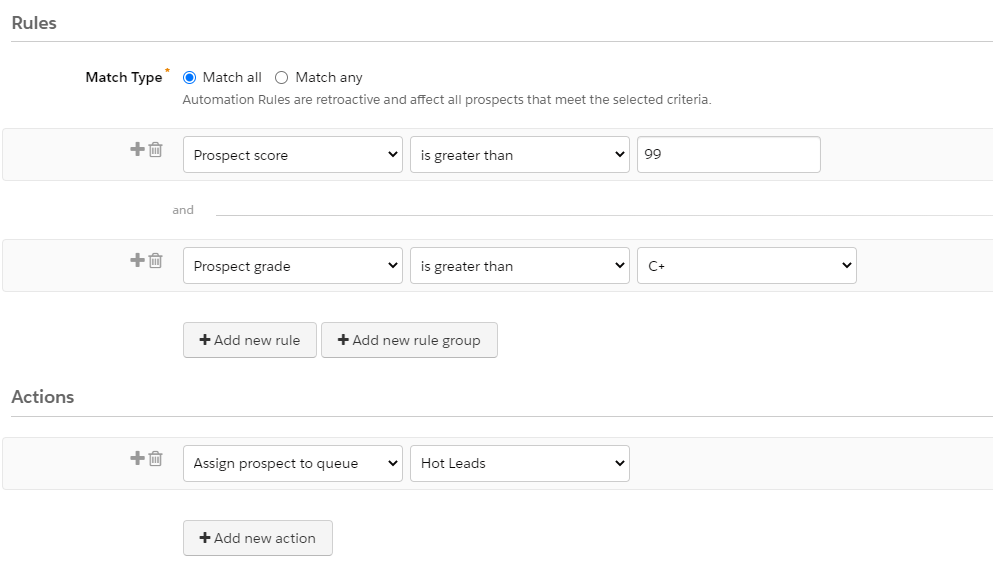Viewport: 993px width, 566px height.
Task: Open the operator dropdown for Prospect score
Action: (519, 155)
